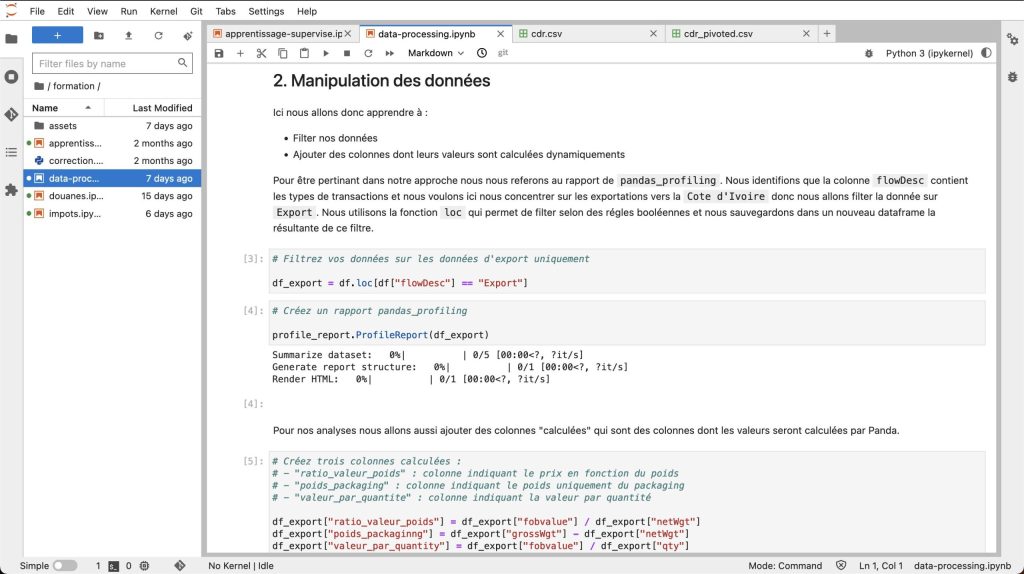Run the selected cell
The width and height of the screenshot is (1024, 574).
(326, 53)
